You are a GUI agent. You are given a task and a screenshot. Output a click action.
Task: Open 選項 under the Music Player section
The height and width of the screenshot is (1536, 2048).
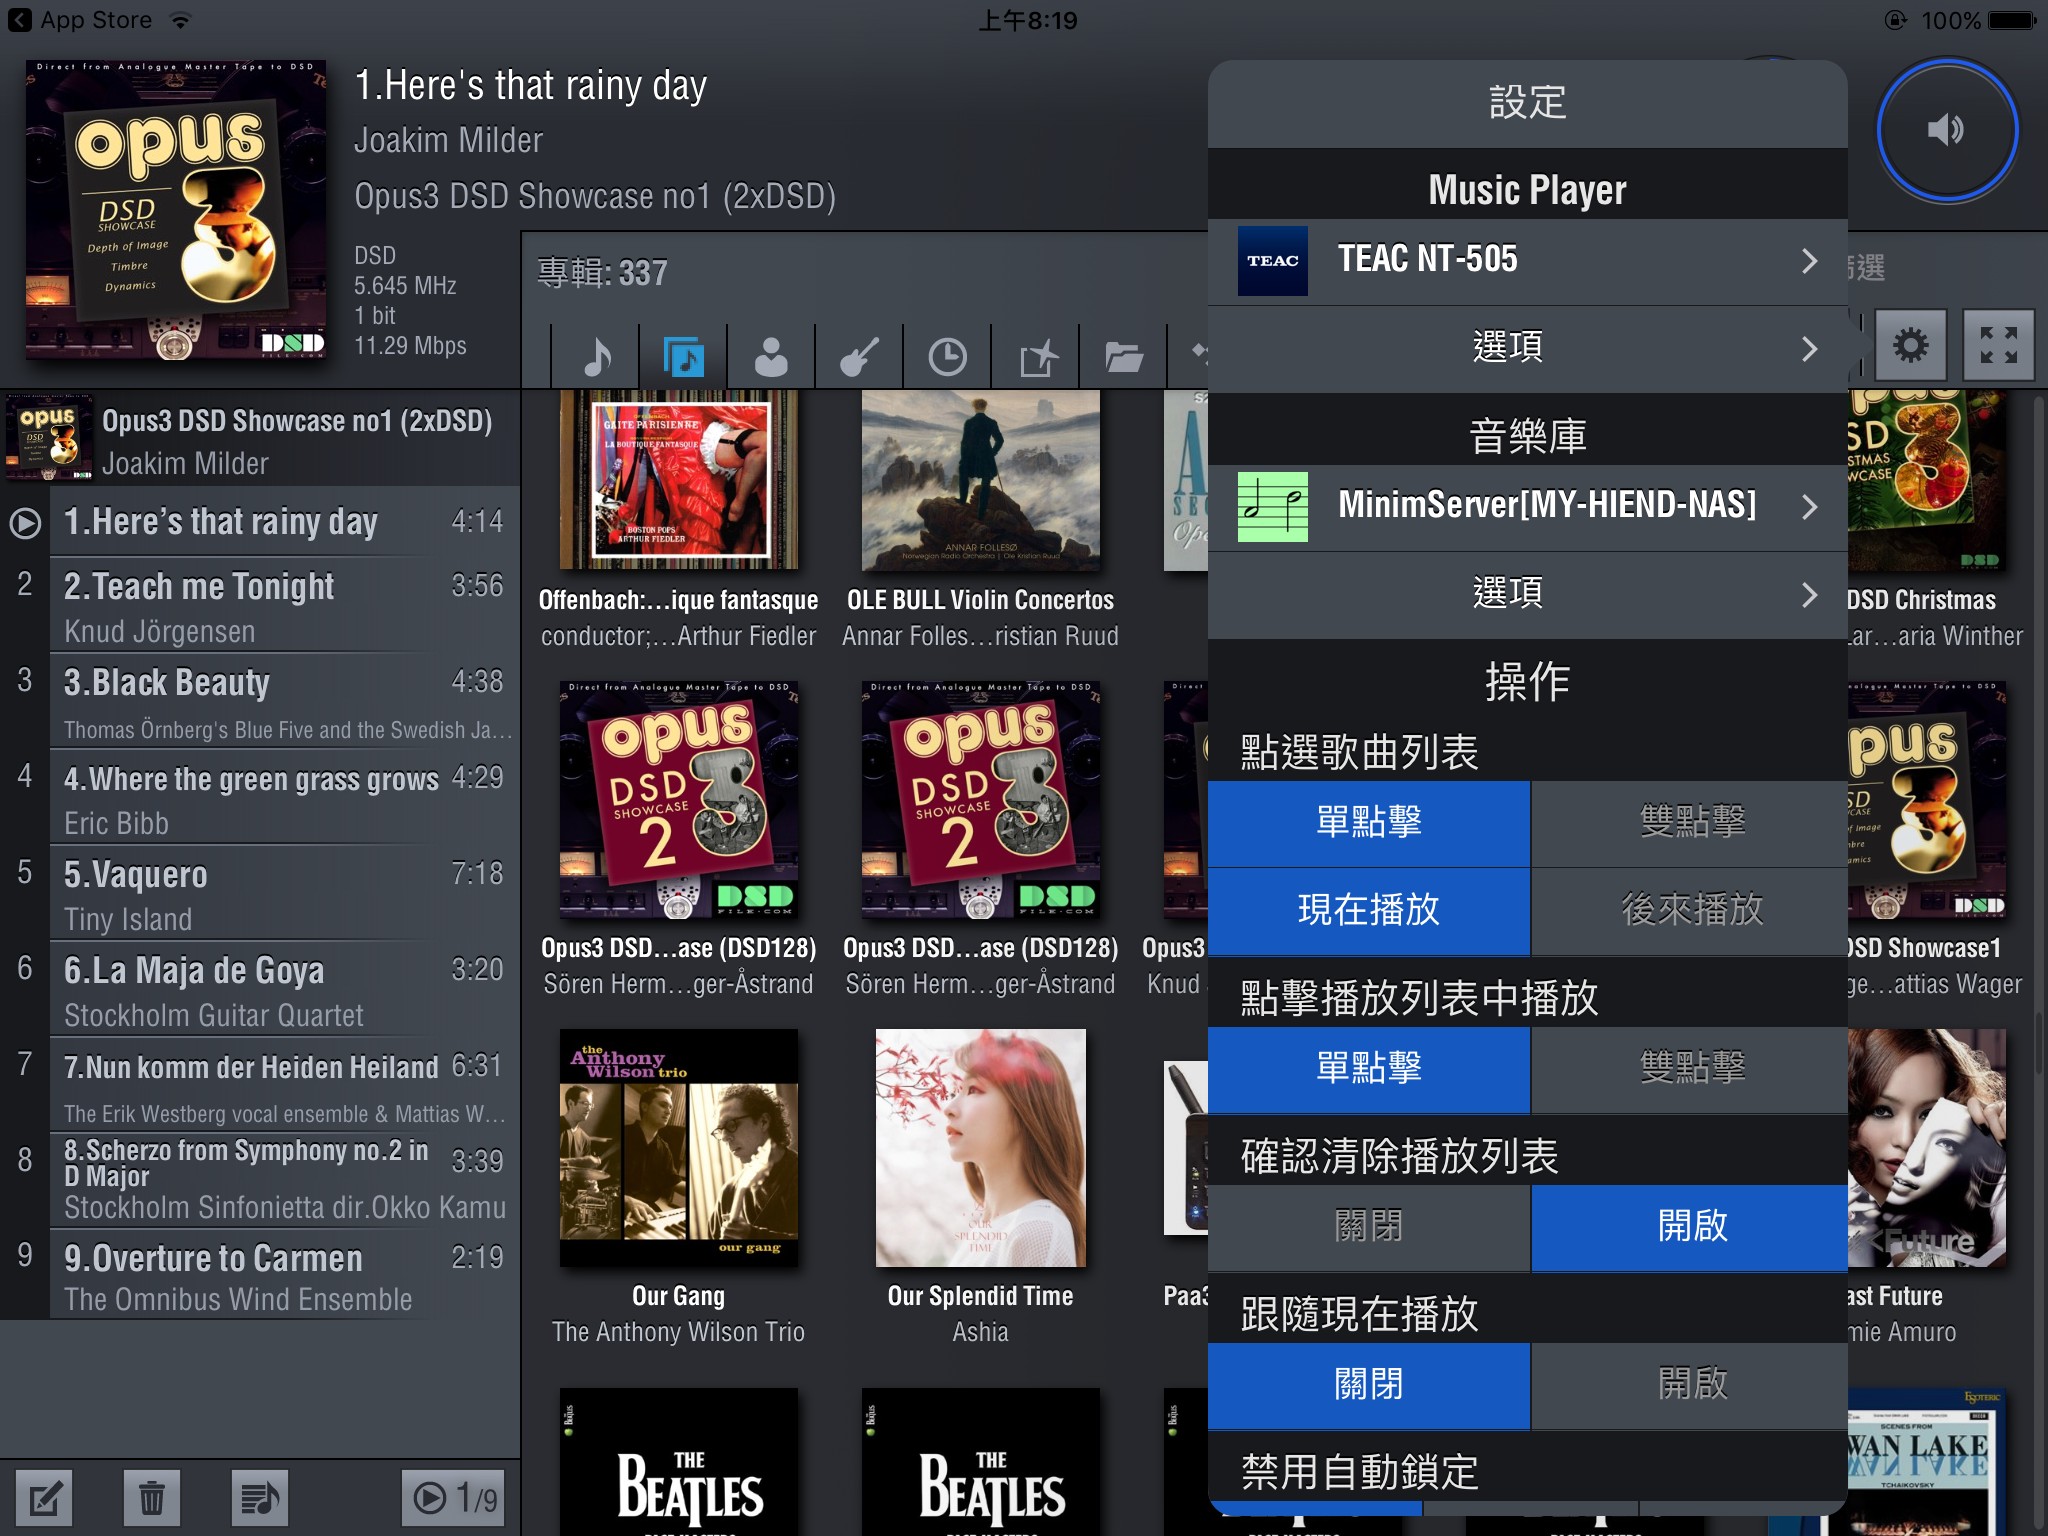(x=1528, y=348)
